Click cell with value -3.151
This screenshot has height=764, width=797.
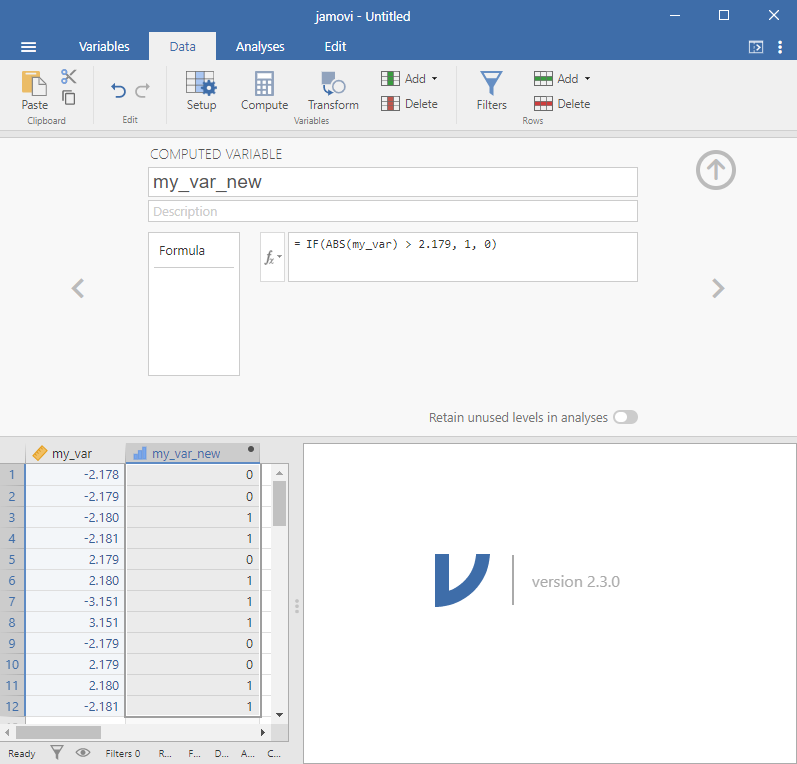pos(75,601)
